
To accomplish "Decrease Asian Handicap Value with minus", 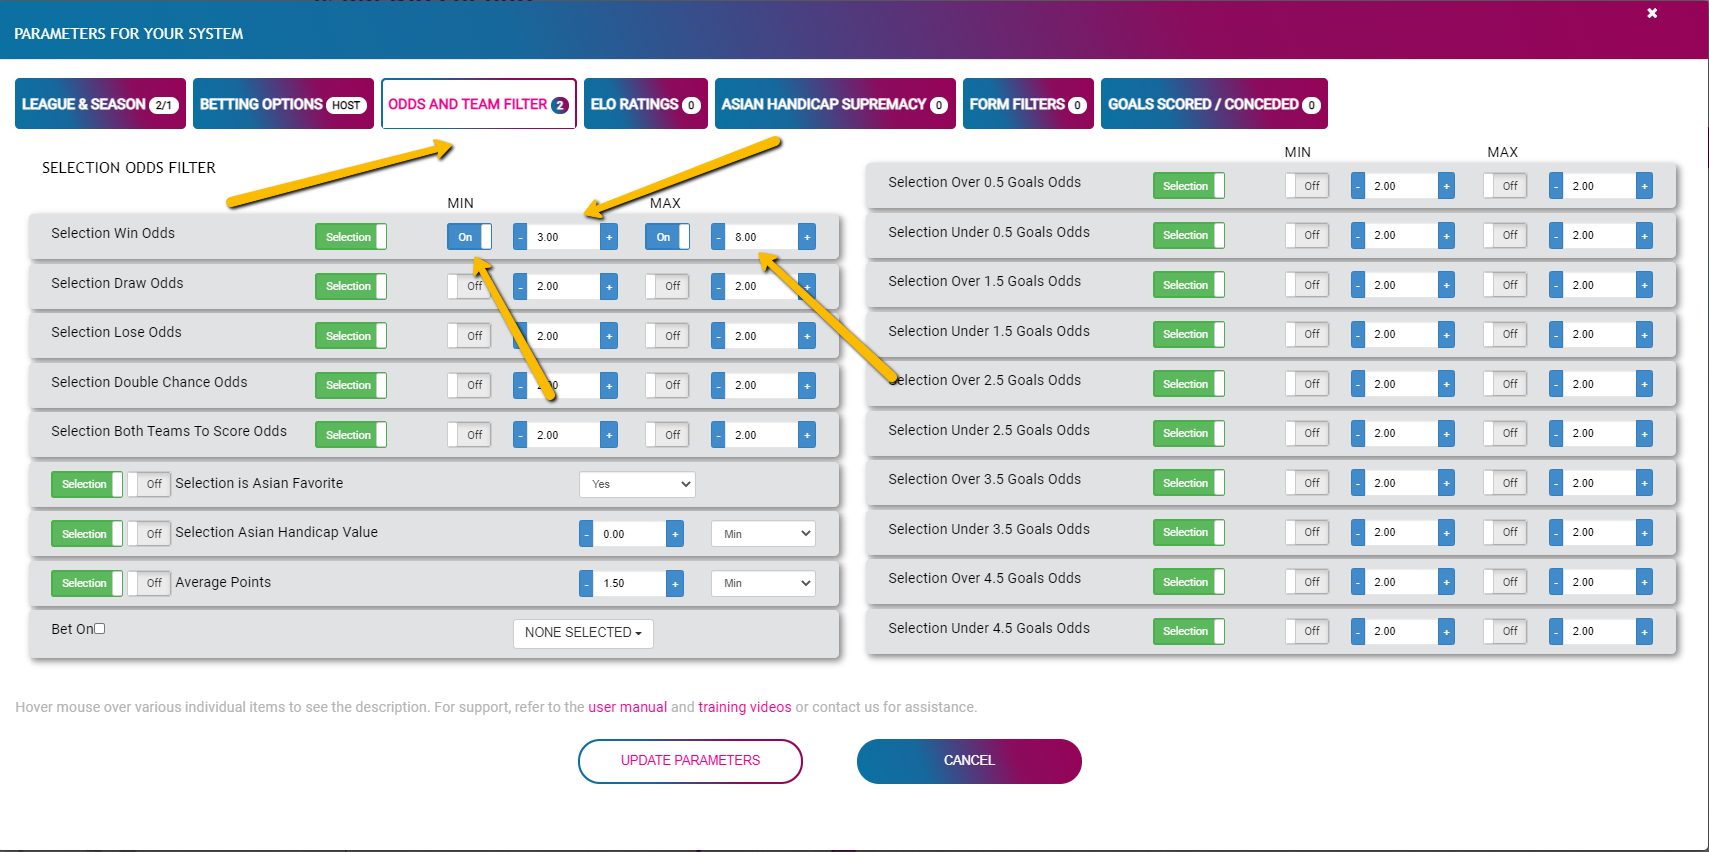I will click(586, 534).
